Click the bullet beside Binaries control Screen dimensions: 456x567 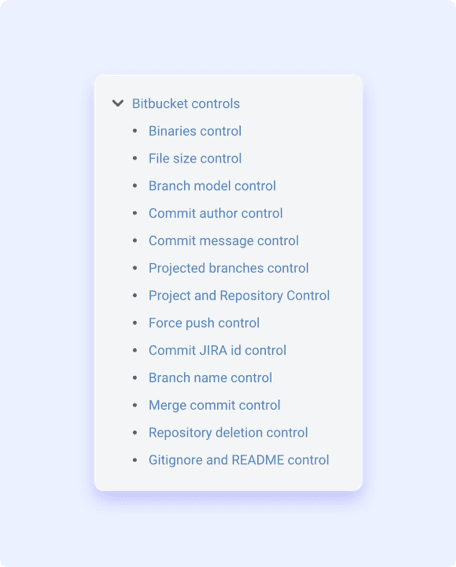click(135, 131)
